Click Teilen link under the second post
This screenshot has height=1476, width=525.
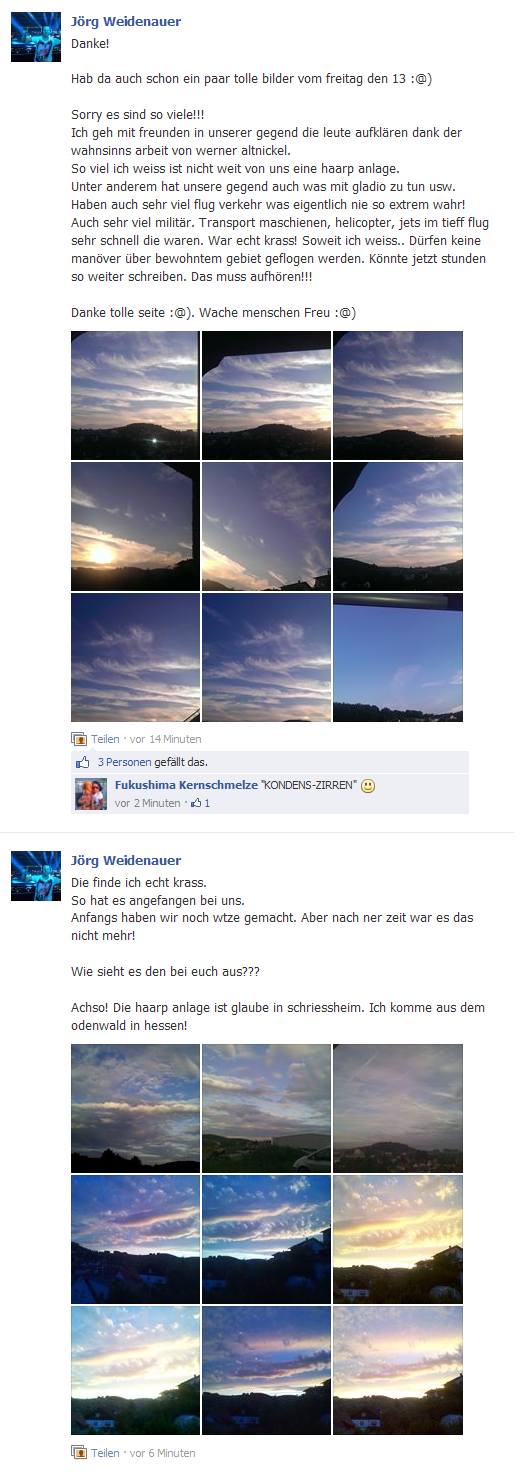coord(105,1452)
